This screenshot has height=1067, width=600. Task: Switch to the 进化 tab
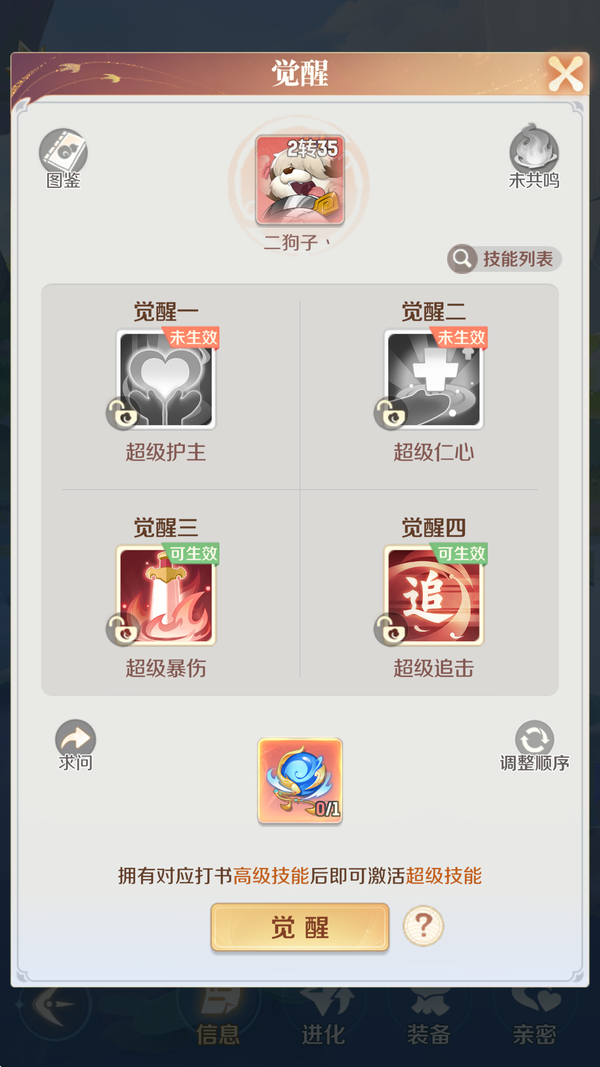point(323,1015)
